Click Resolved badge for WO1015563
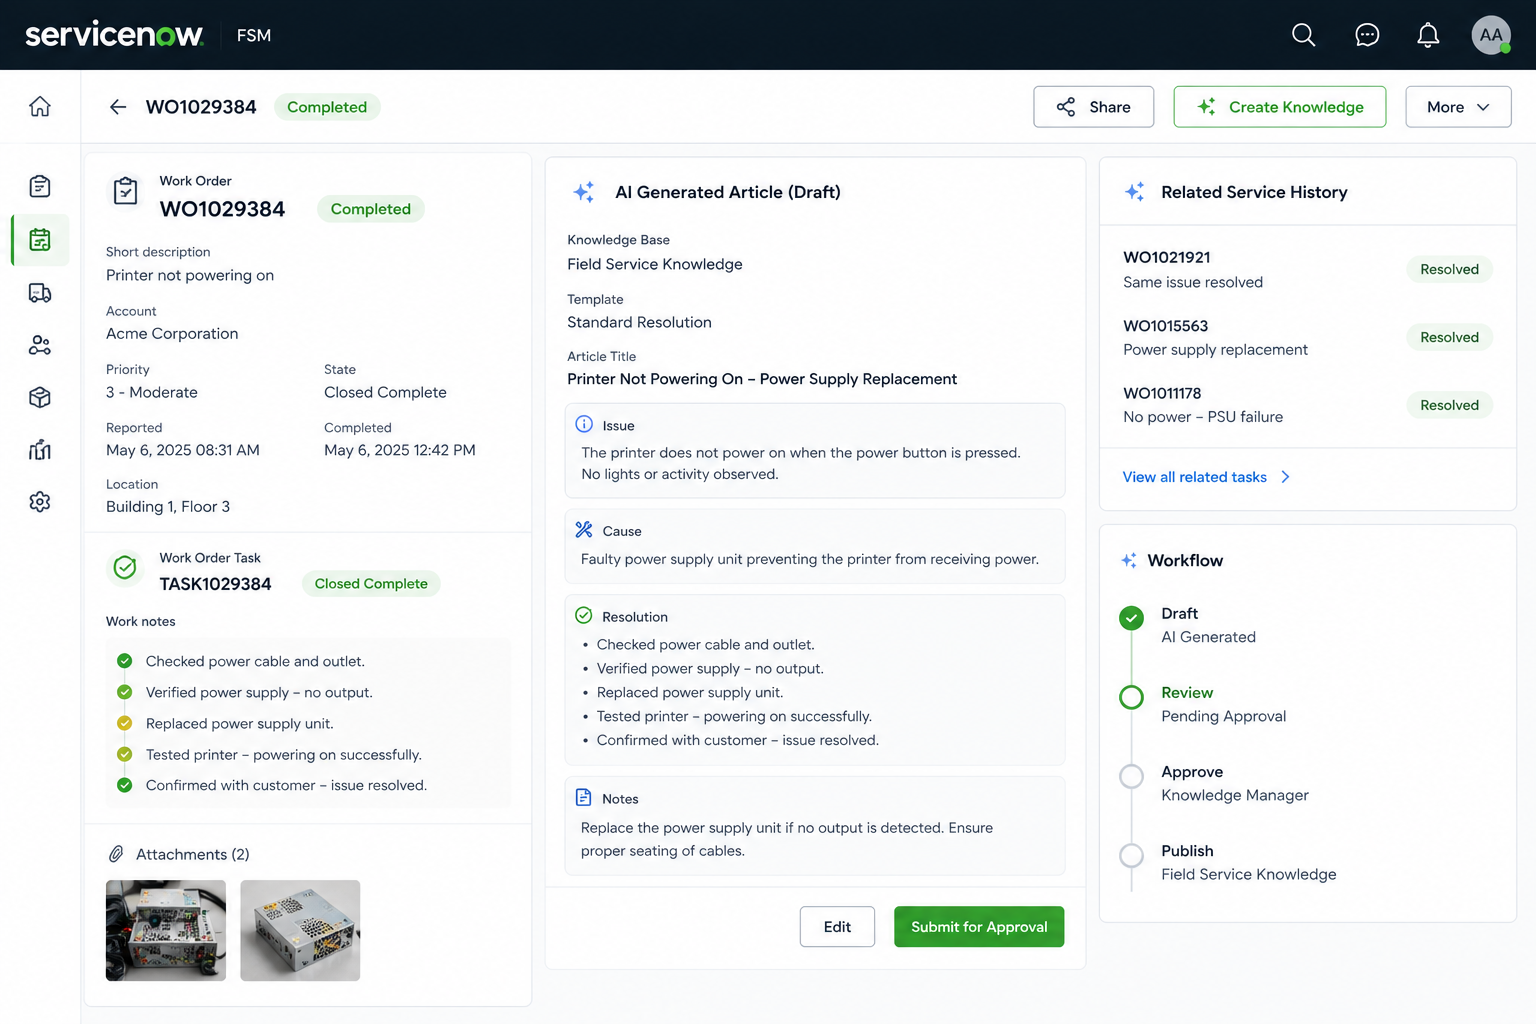This screenshot has height=1024, width=1536. click(1449, 337)
